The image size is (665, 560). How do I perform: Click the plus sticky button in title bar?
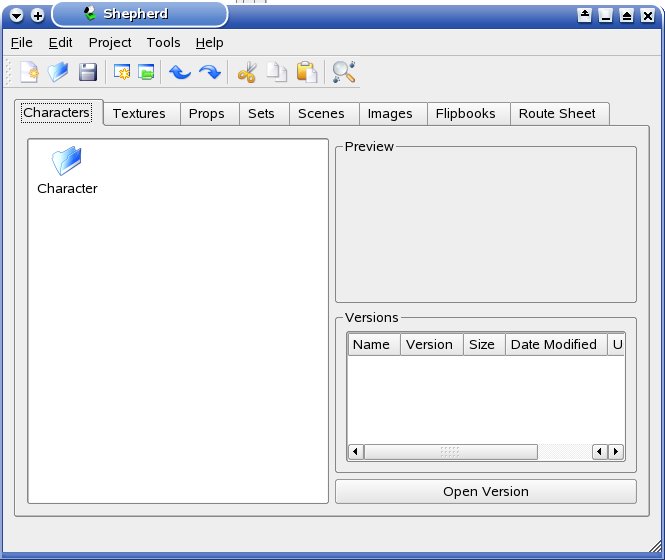[x=38, y=16]
